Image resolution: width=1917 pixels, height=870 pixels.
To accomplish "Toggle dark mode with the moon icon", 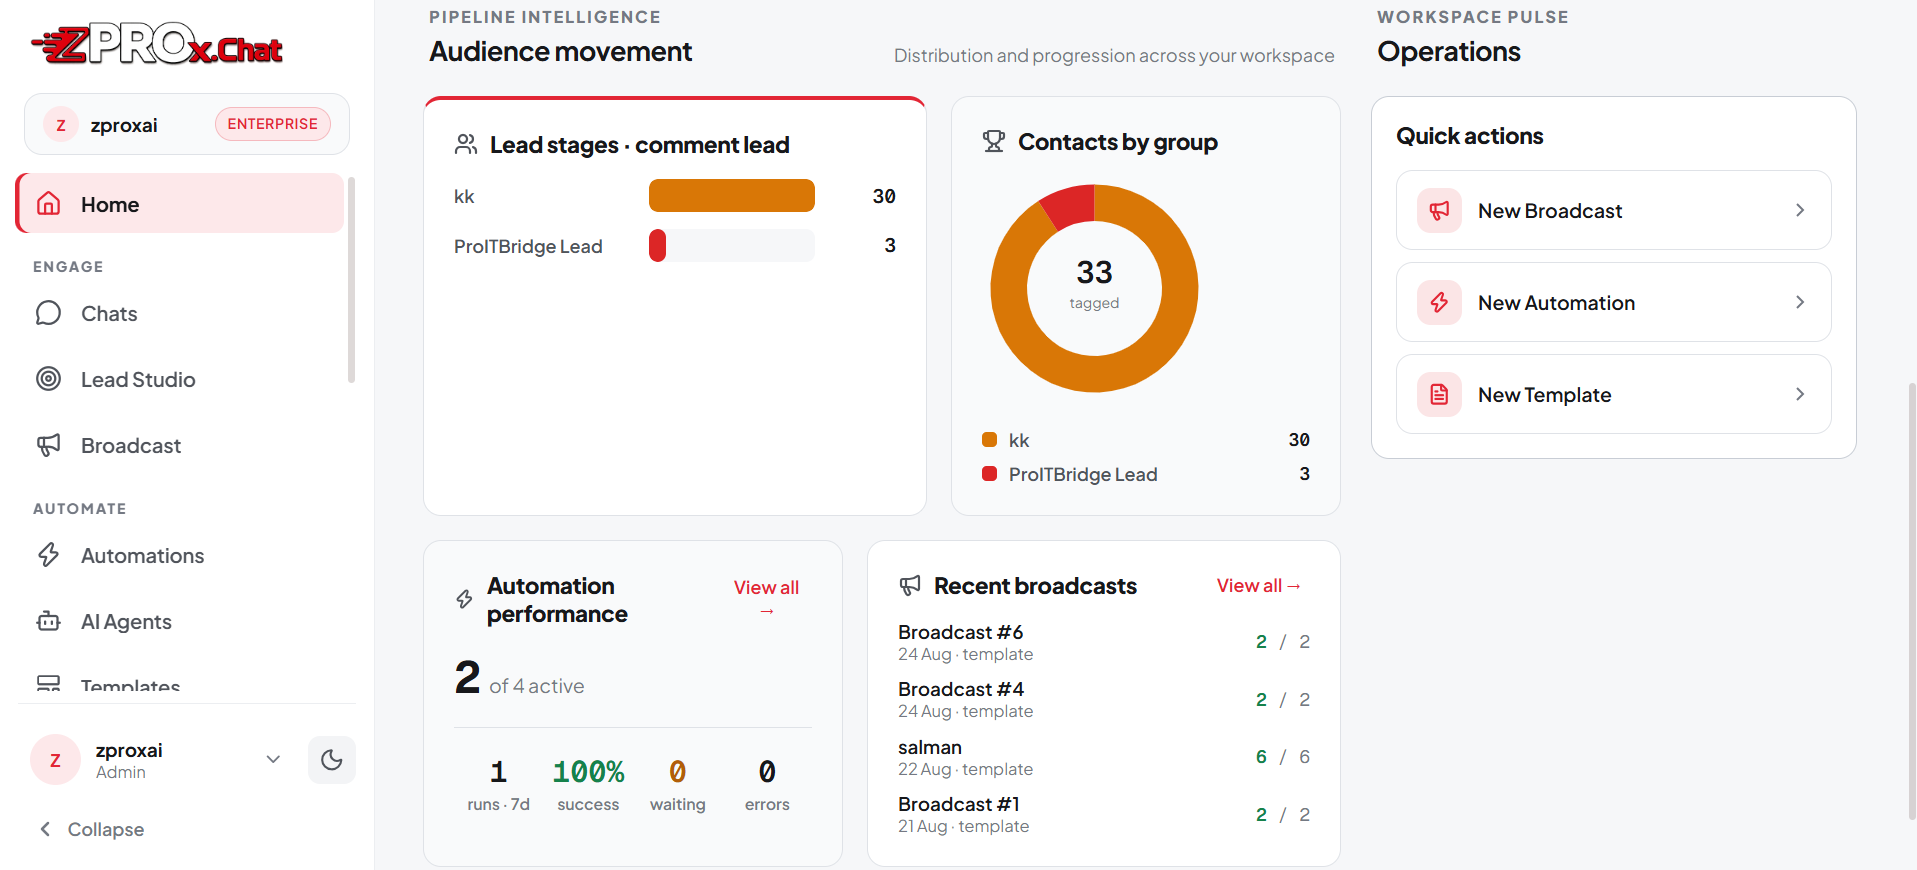I will tap(332, 760).
